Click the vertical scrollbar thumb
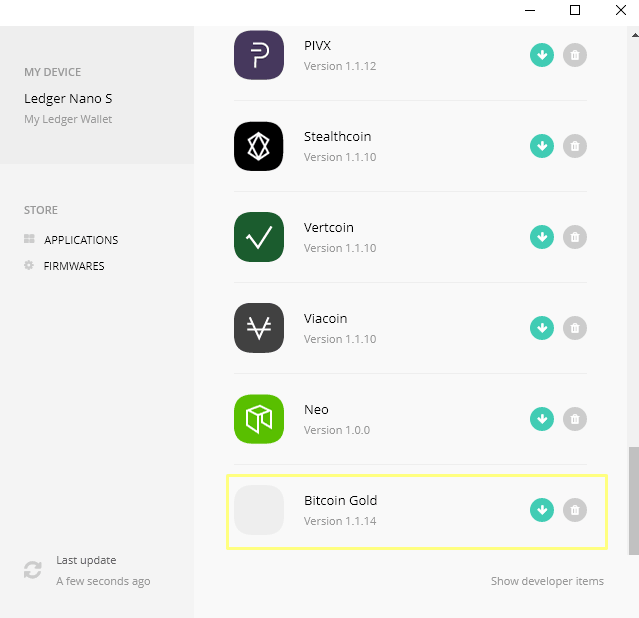 tap(632, 500)
